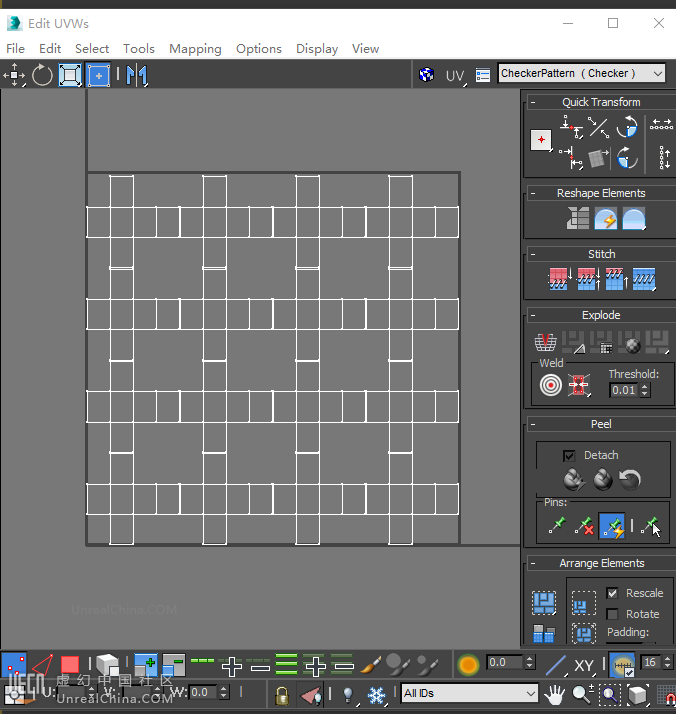Click first Stitch icon with down arrow

559,279
